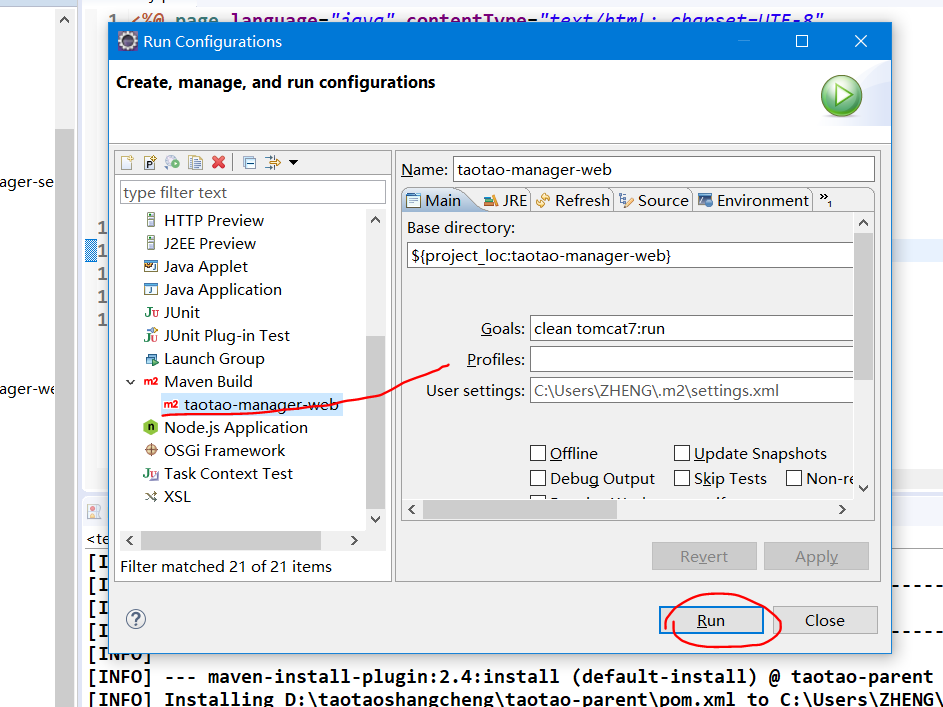This screenshot has height=707, width=943.
Task: Select Node.js Application in configuration list
Action: (x=236, y=427)
